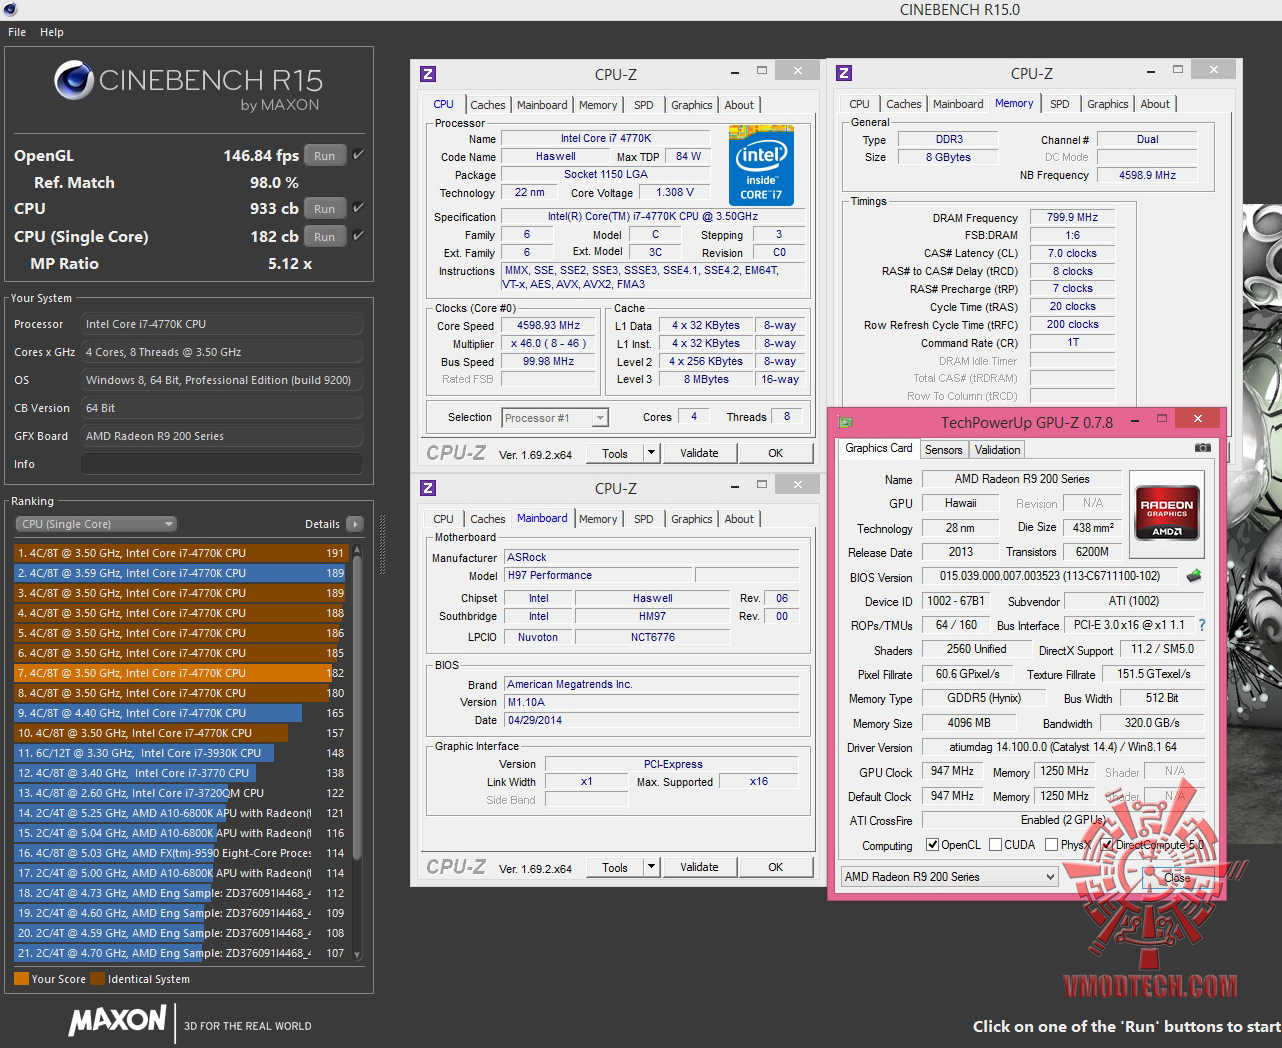Click Validate in the CPU-Z Motherboard window
Screen dimensions: 1282x1048
pyautogui.click(x=699, y=867)
